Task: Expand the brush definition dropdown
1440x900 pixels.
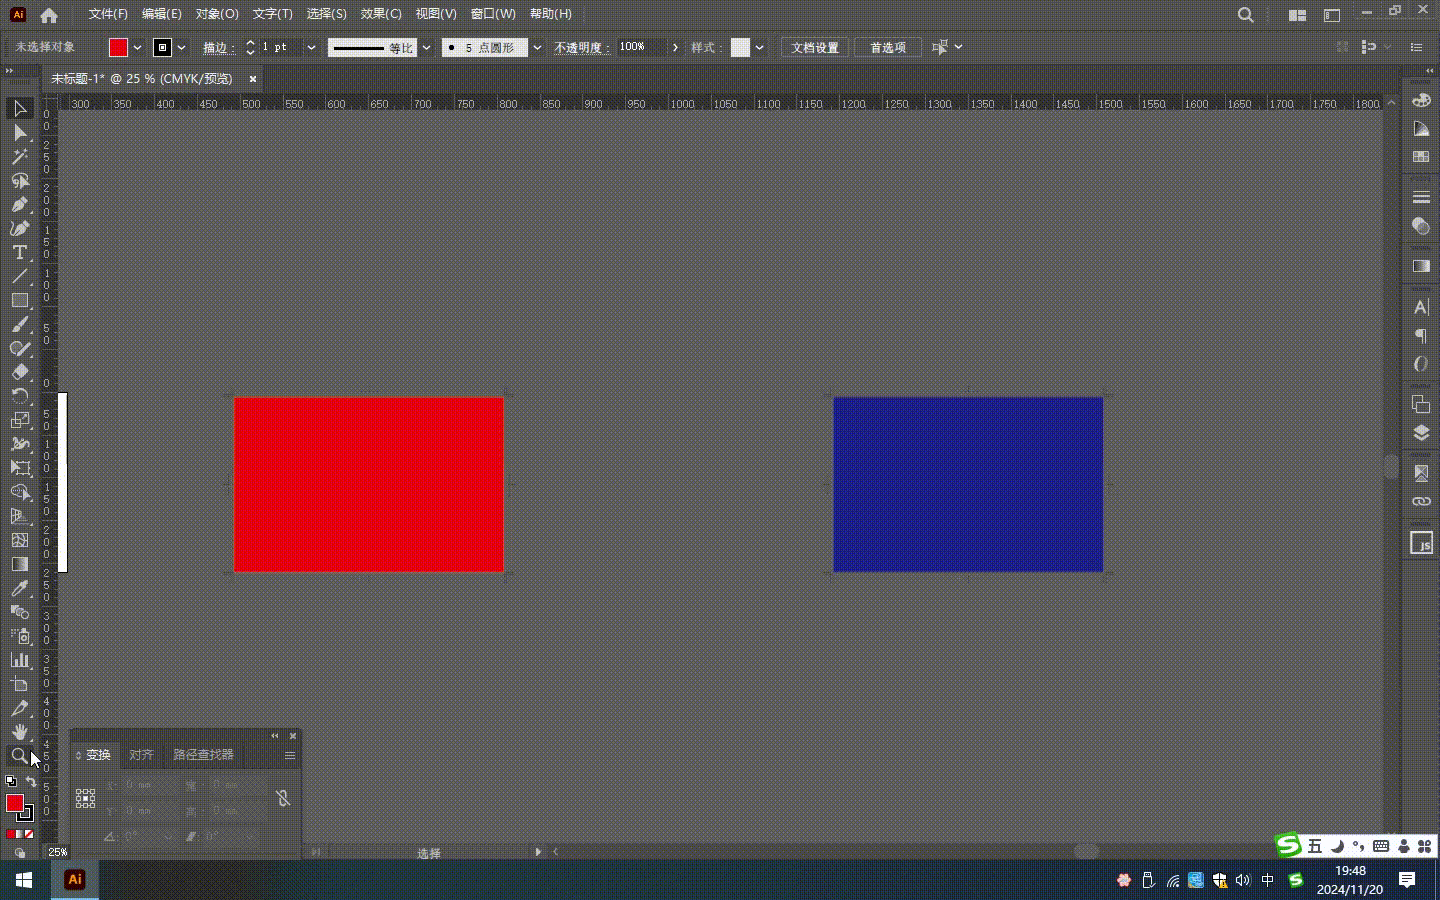Action: point(537,47)
